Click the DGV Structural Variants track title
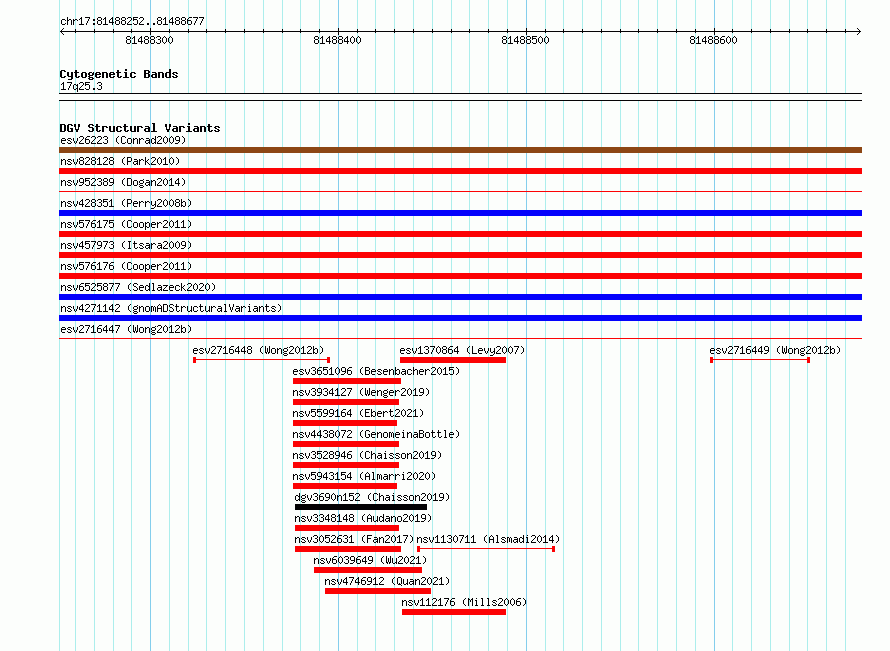The image size is (890, 651). pyautogui.click(x=140, y=128)
